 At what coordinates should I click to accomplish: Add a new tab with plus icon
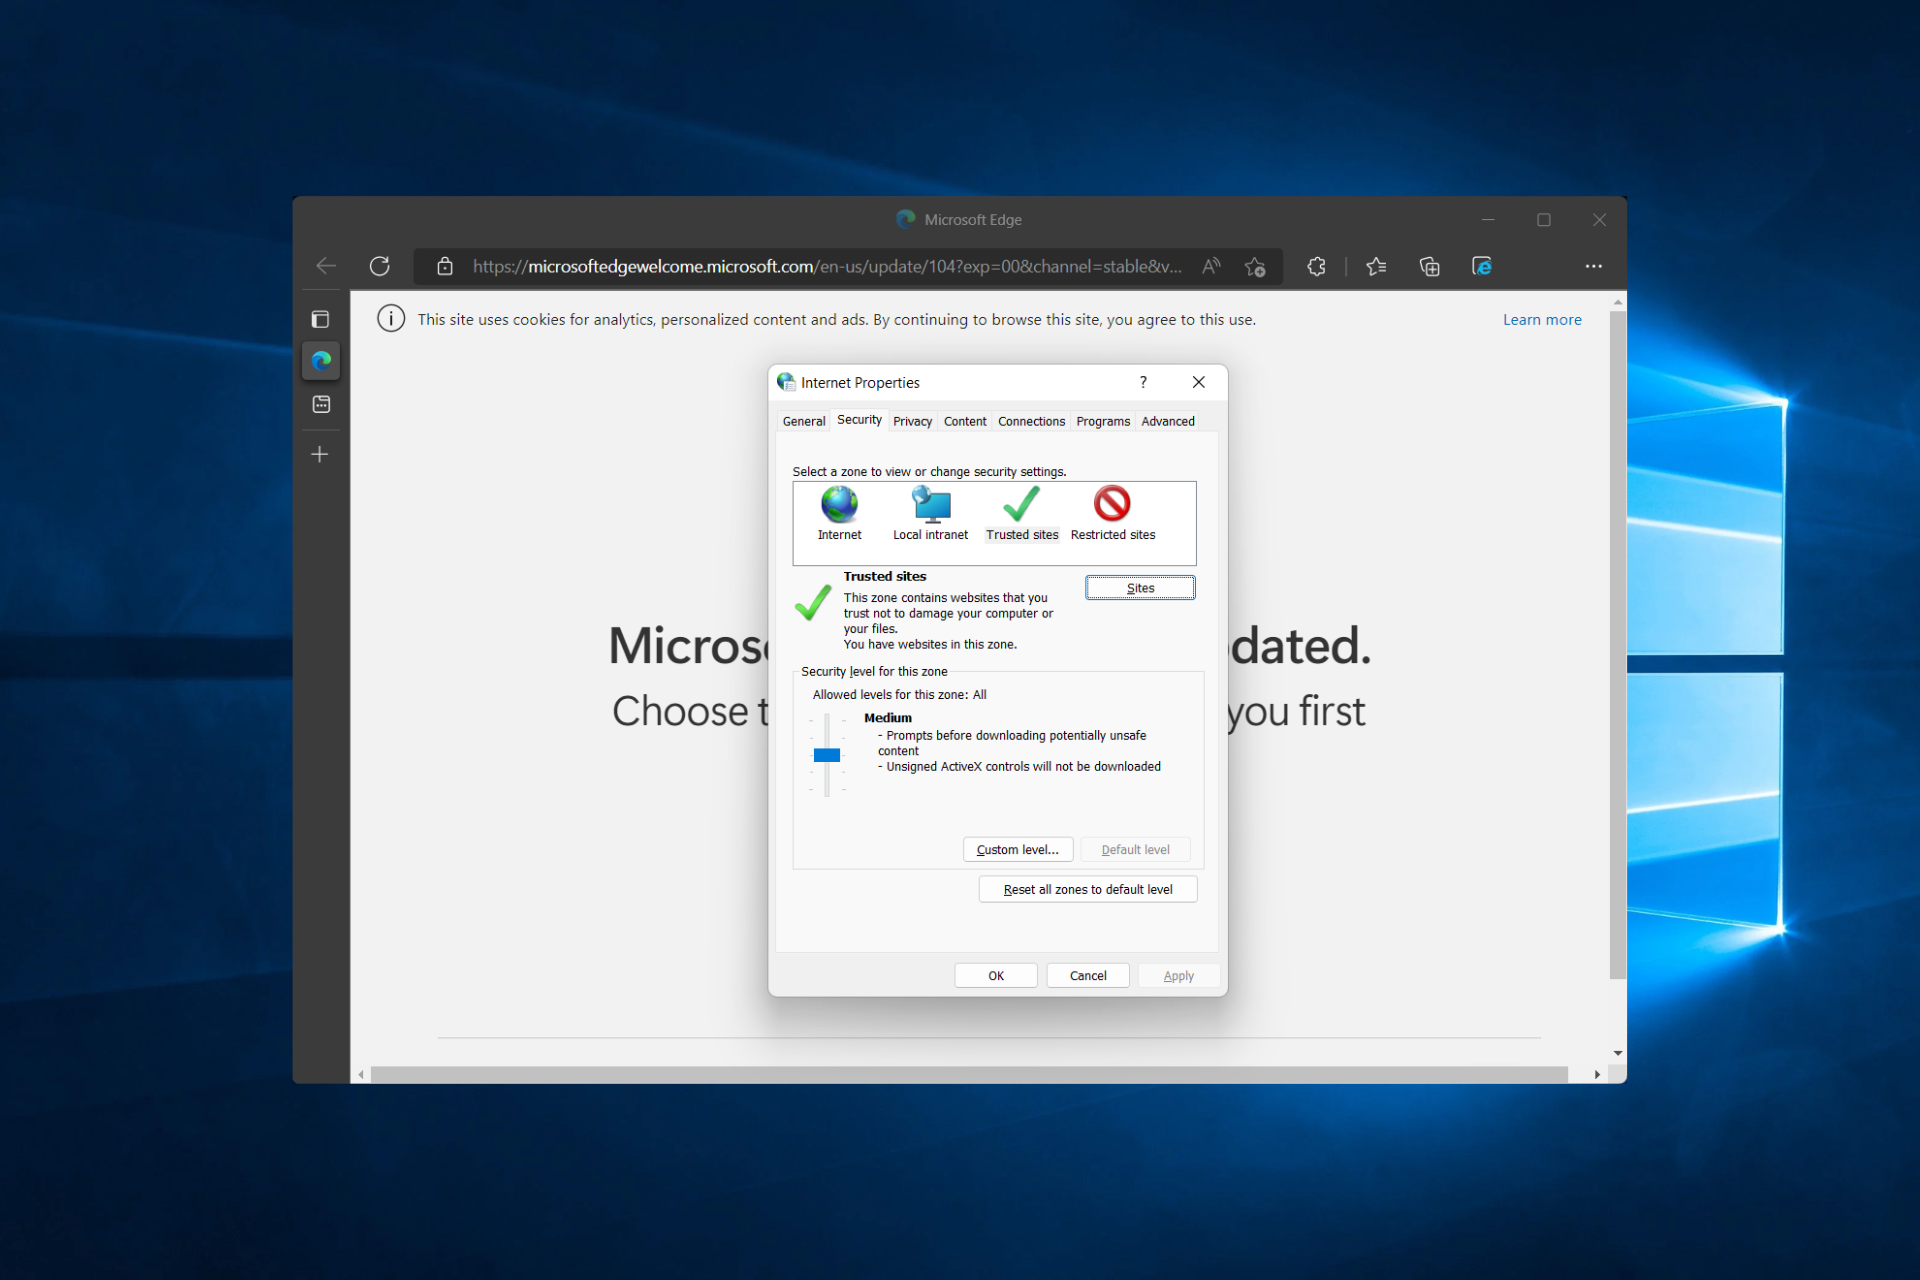tap(320, 454)
